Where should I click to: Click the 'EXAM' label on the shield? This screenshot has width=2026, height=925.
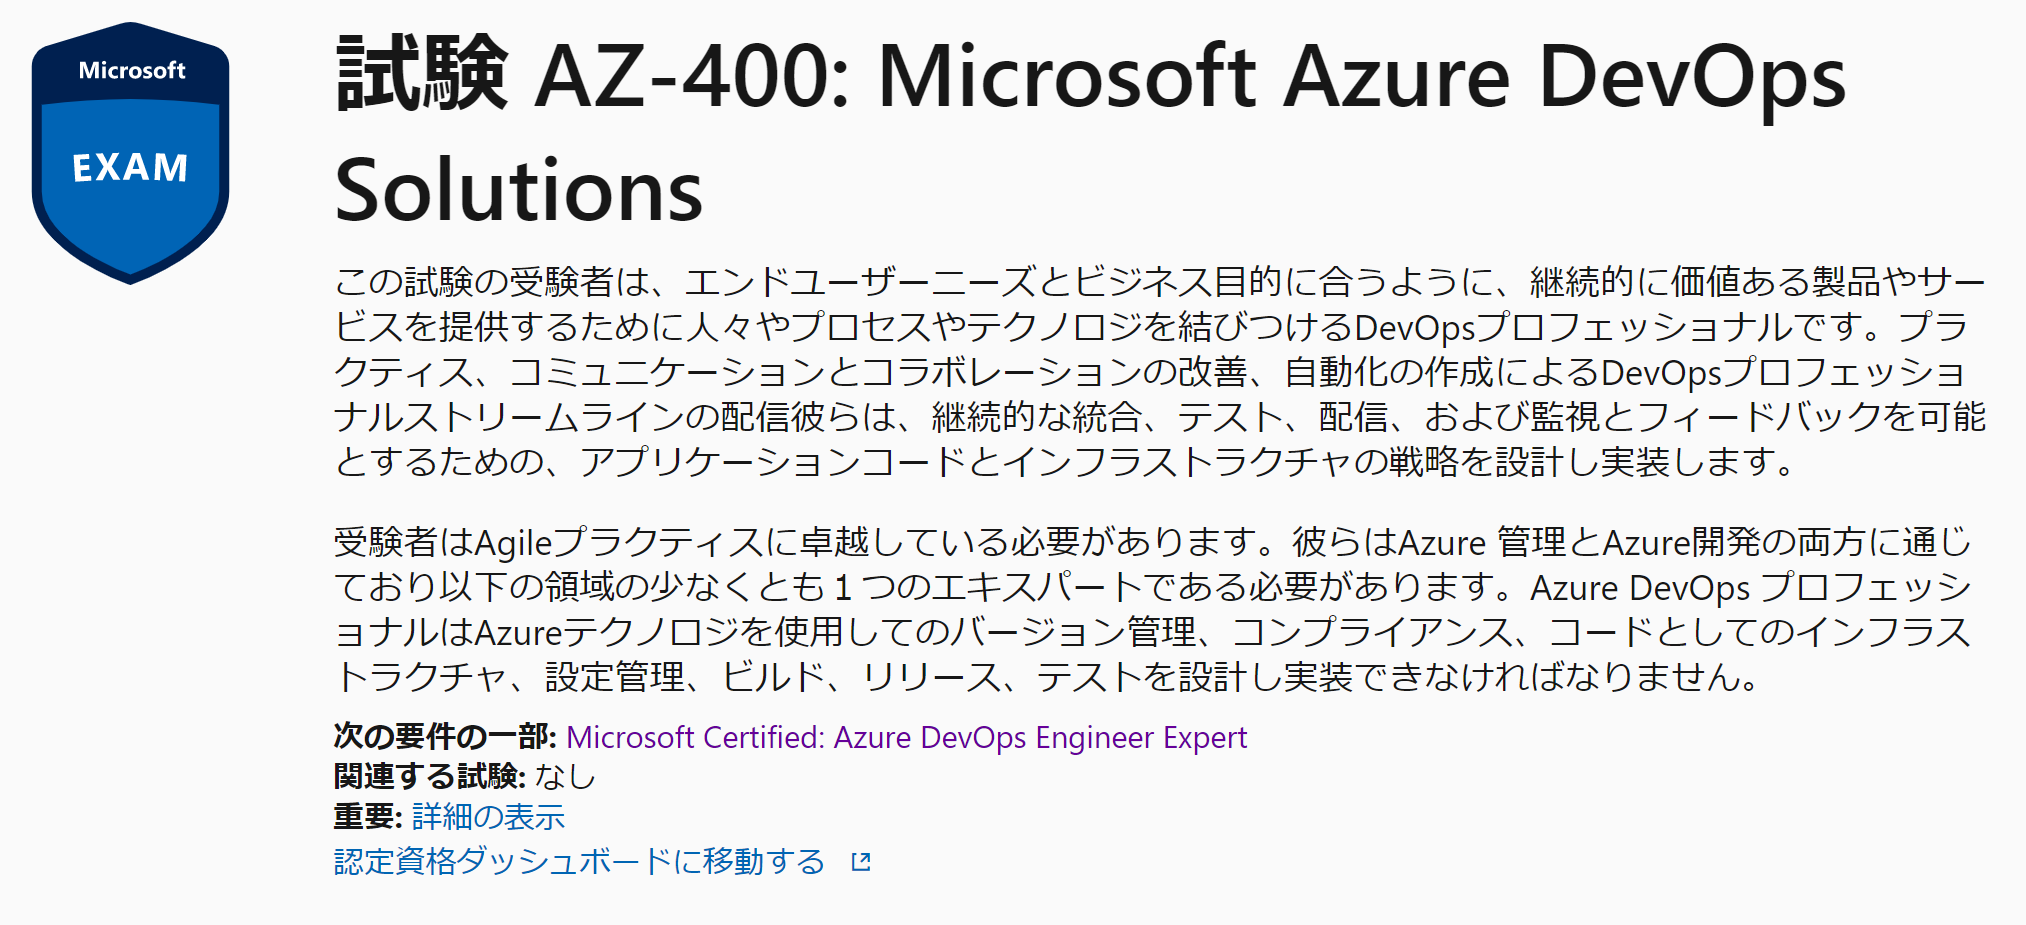pos(130,168)
